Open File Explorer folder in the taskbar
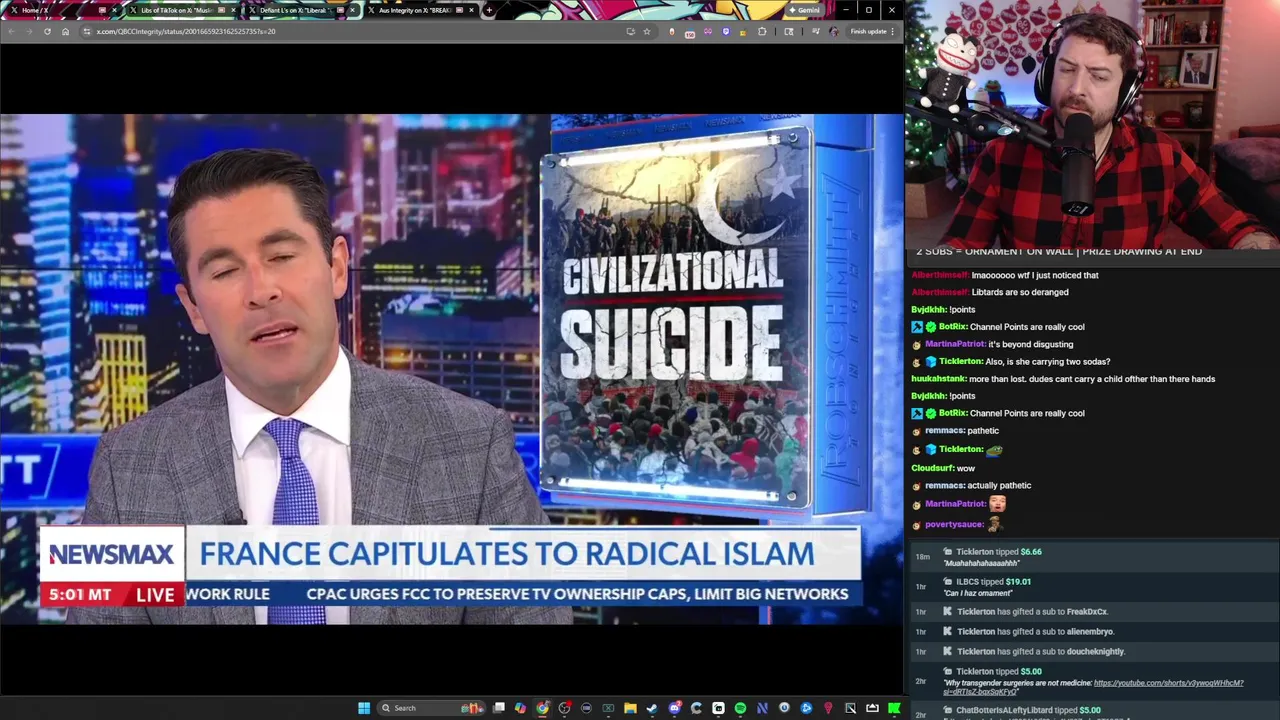The height and width of the screenshot is (720, 1280). click(x=630, y=708)
